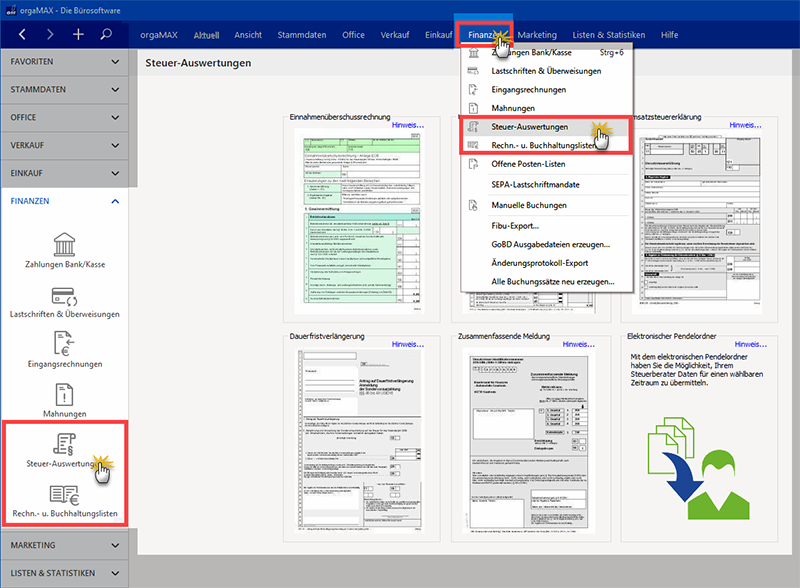Click bank icon in Finanzen menu
The height and width of the screenshot is (588, 800).
473,53
